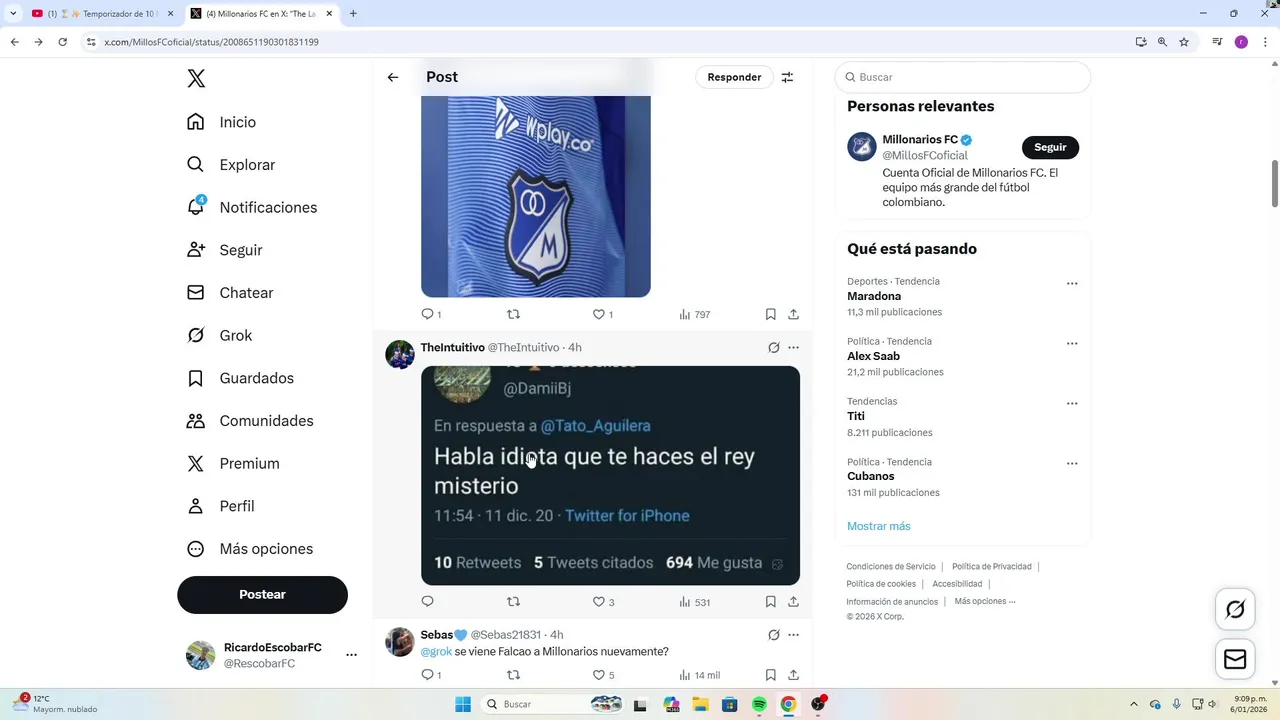The width and height of the screenshot is (1280, 720).
Task: Open the floating messages envelope button
Action: (x=1235, y=659)
